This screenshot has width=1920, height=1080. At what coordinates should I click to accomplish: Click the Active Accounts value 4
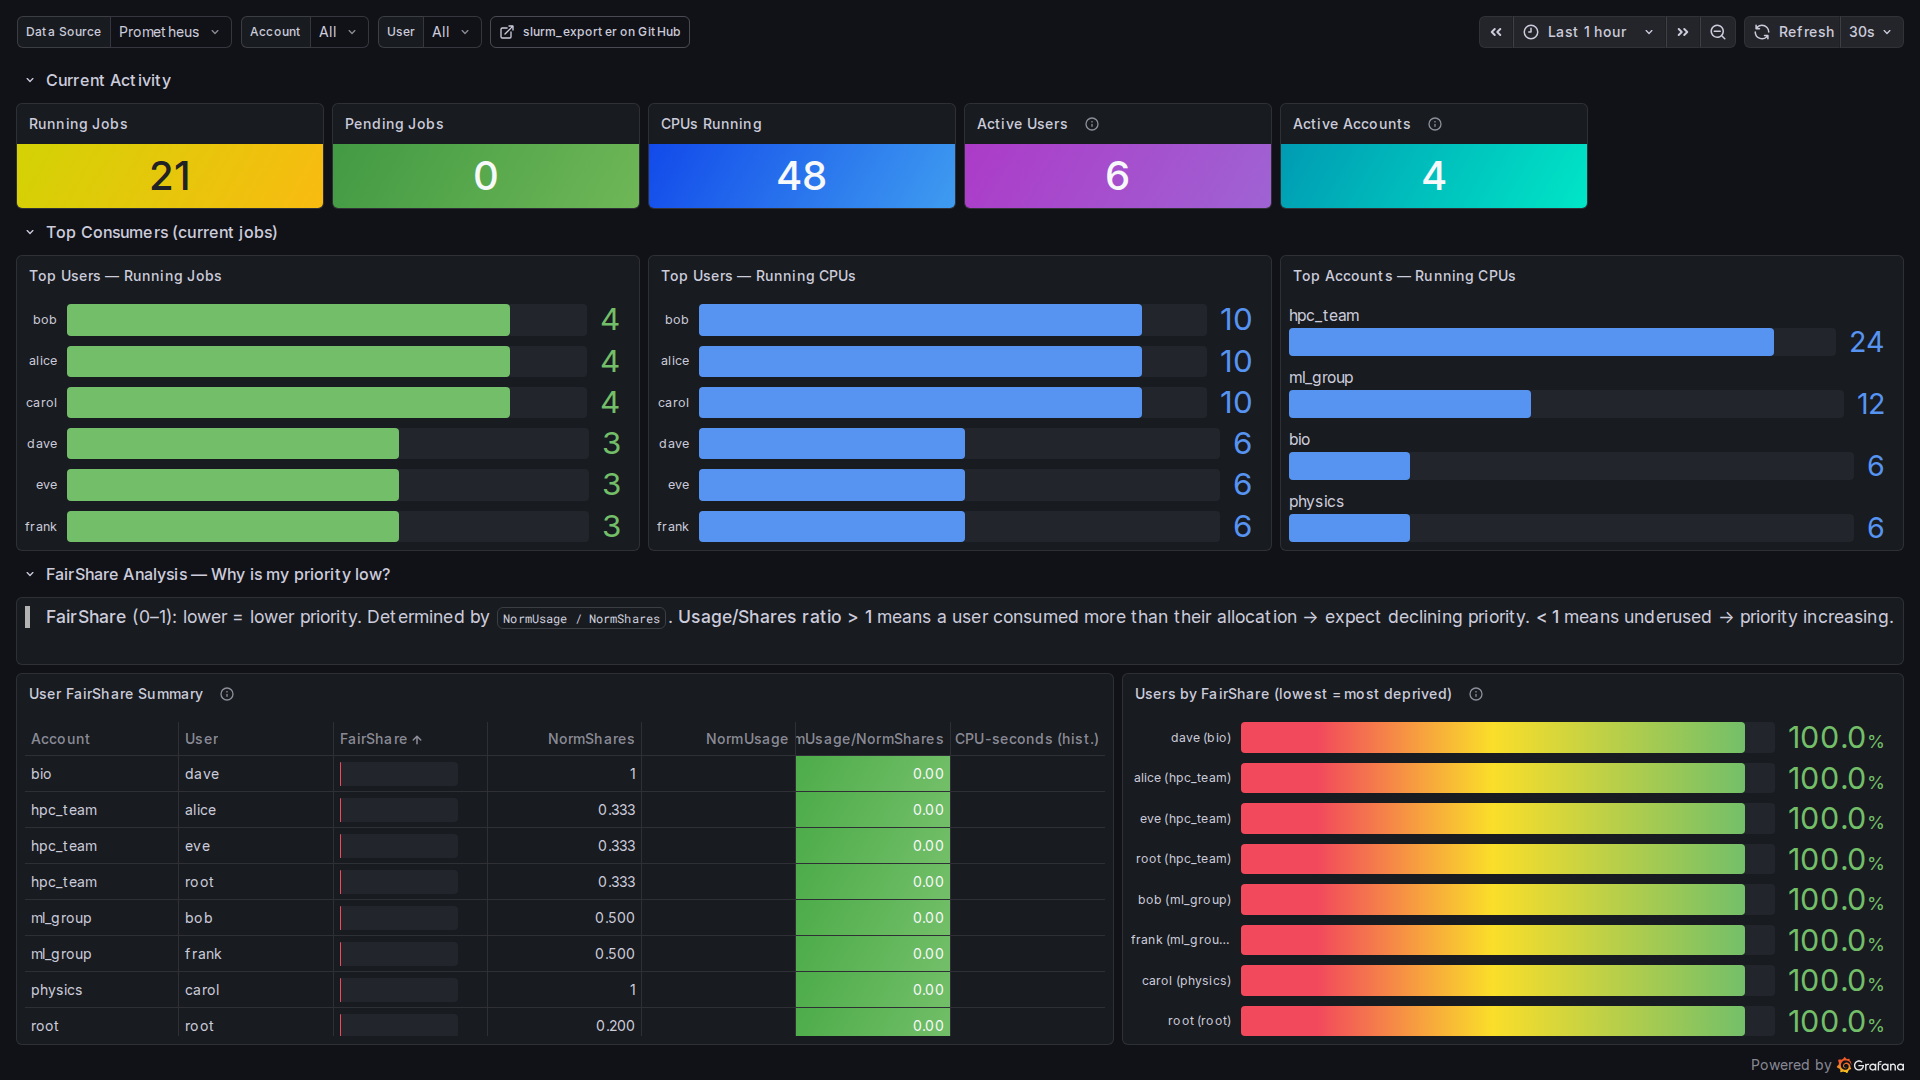tap(1434, 176)
